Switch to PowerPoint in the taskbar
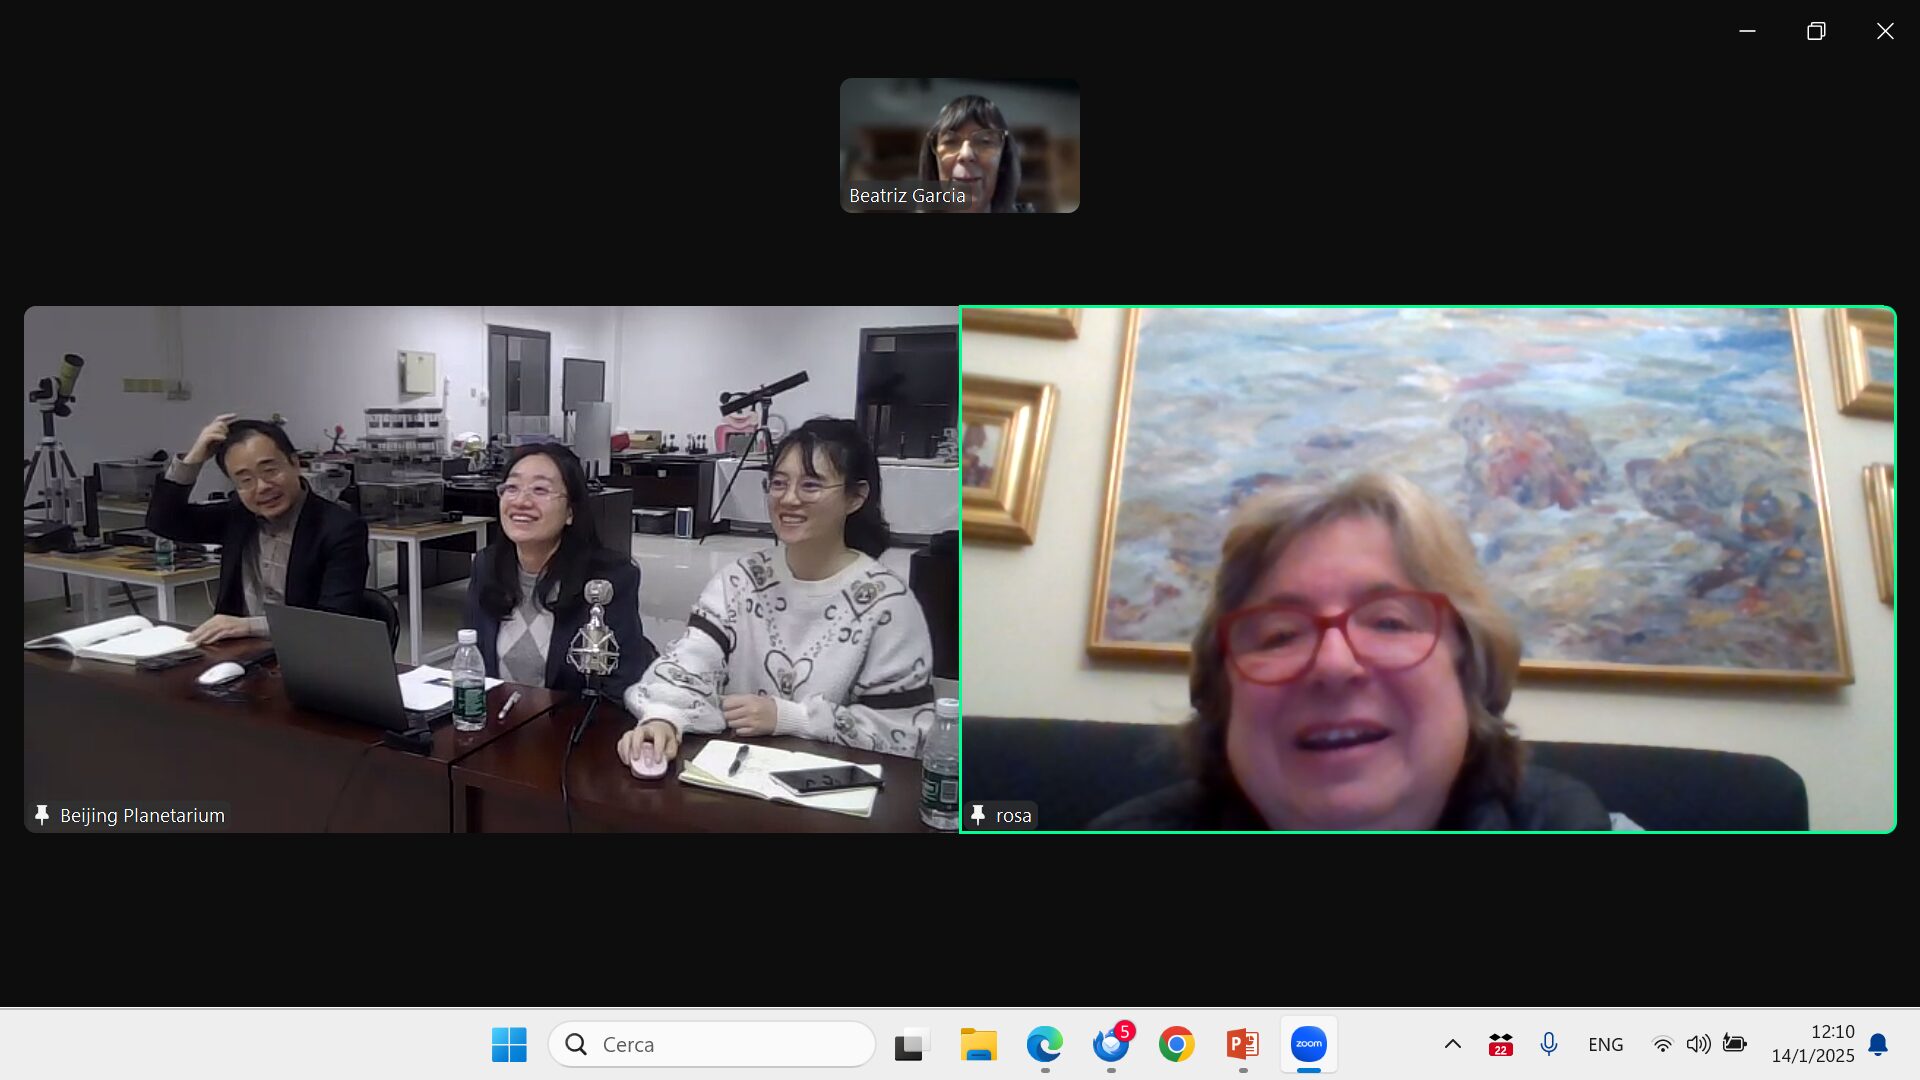This screenshot has height=1080, width=1920. pos(1243,1045)
